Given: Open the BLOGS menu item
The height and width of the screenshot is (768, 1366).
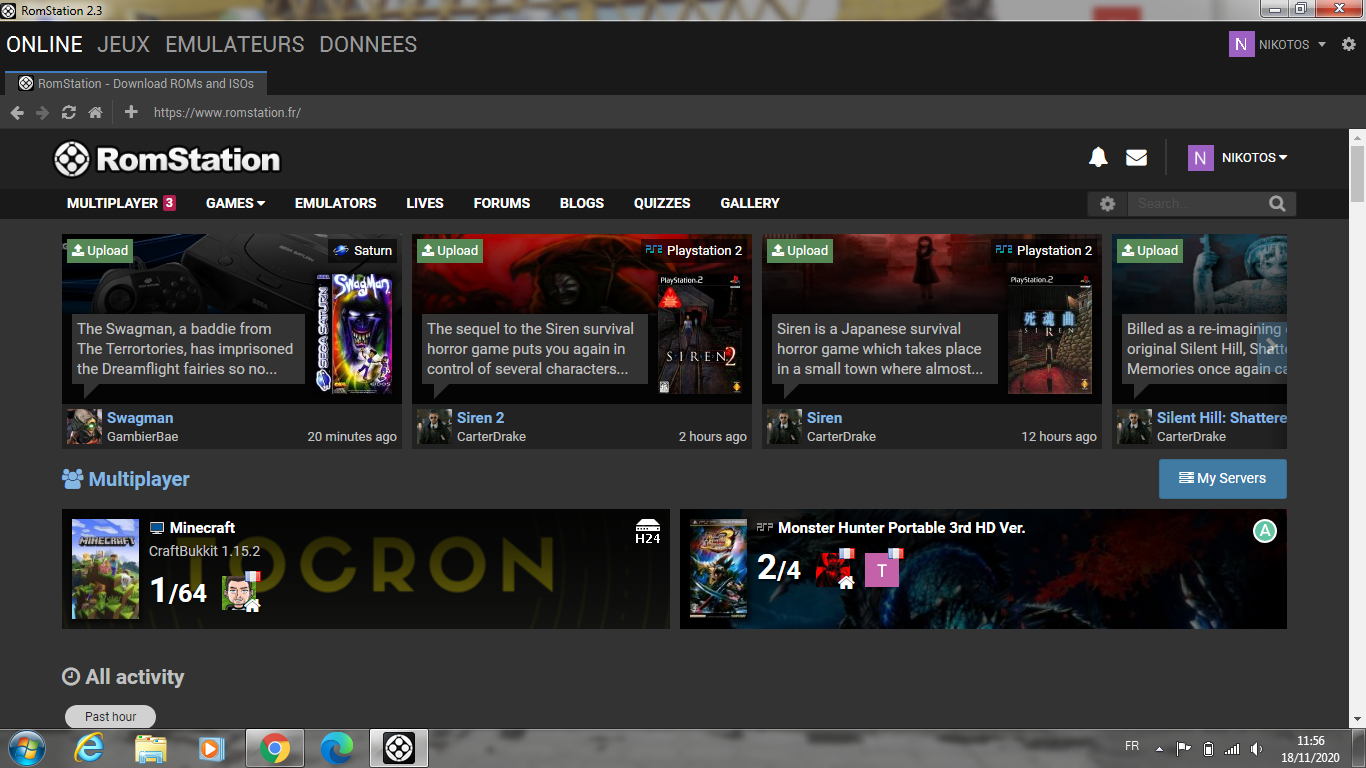Looking at the screenshot, I should (x=582, y=203).
